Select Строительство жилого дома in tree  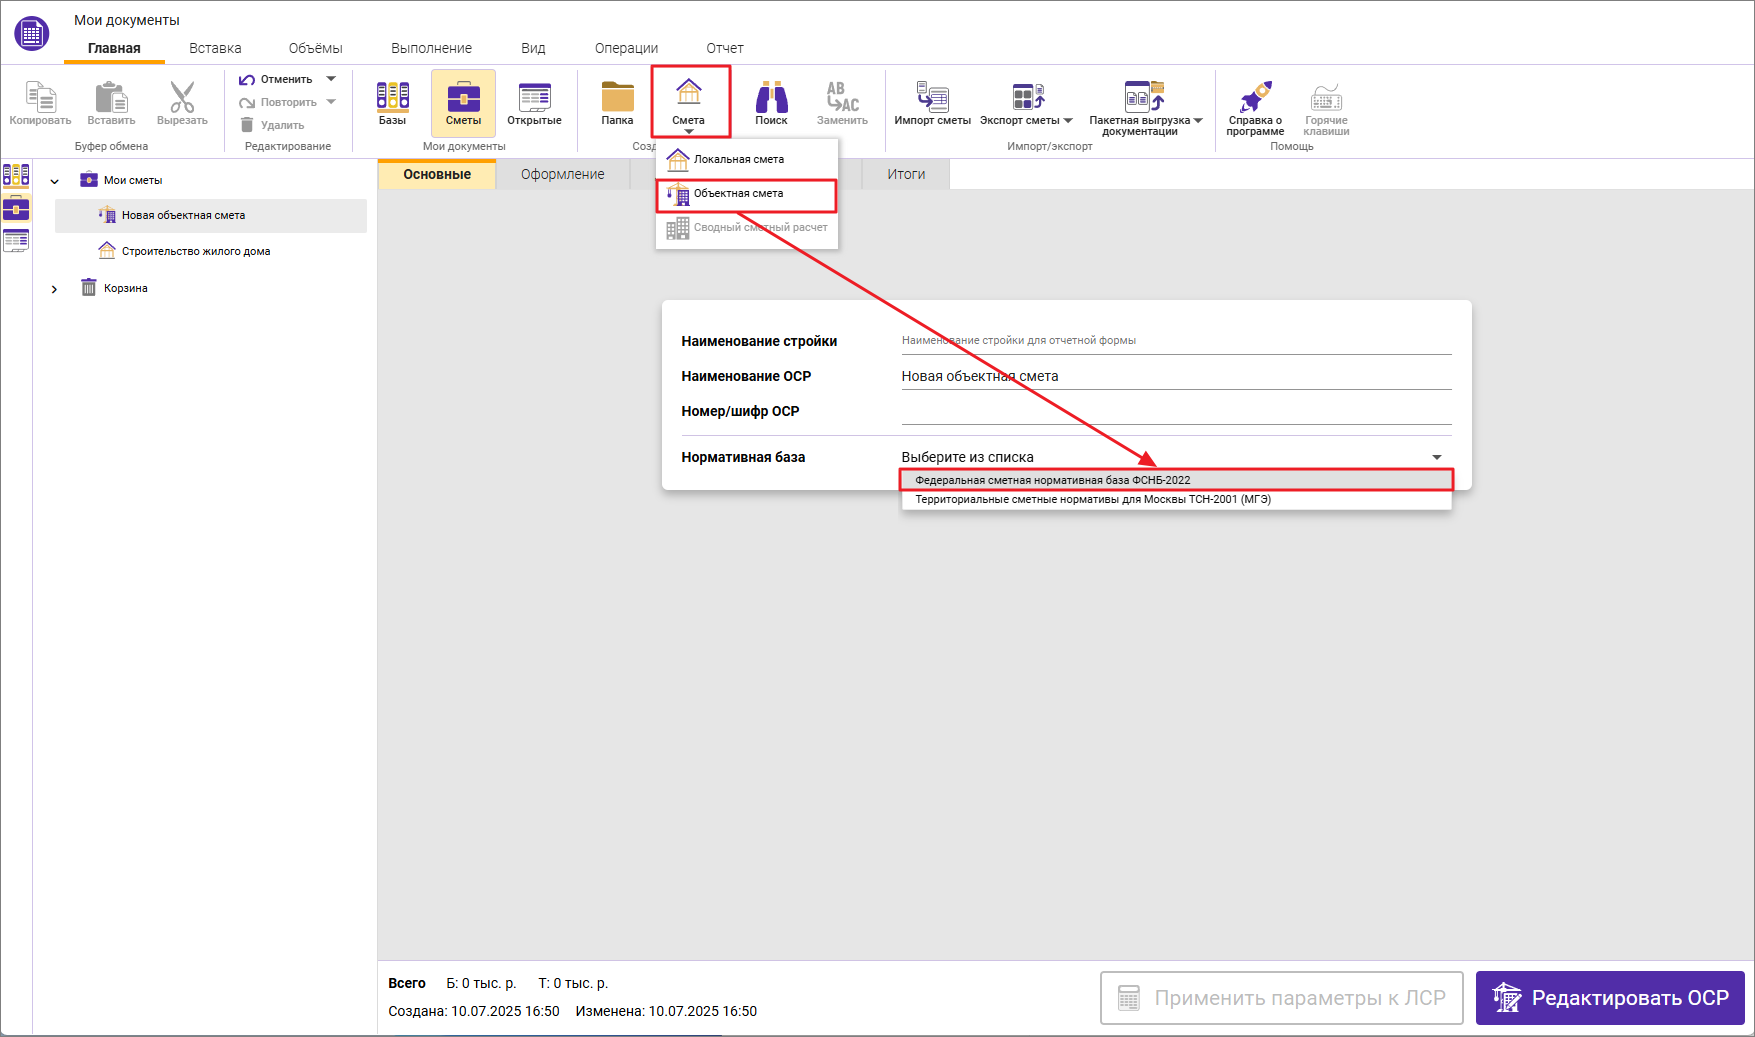point(196,251)
